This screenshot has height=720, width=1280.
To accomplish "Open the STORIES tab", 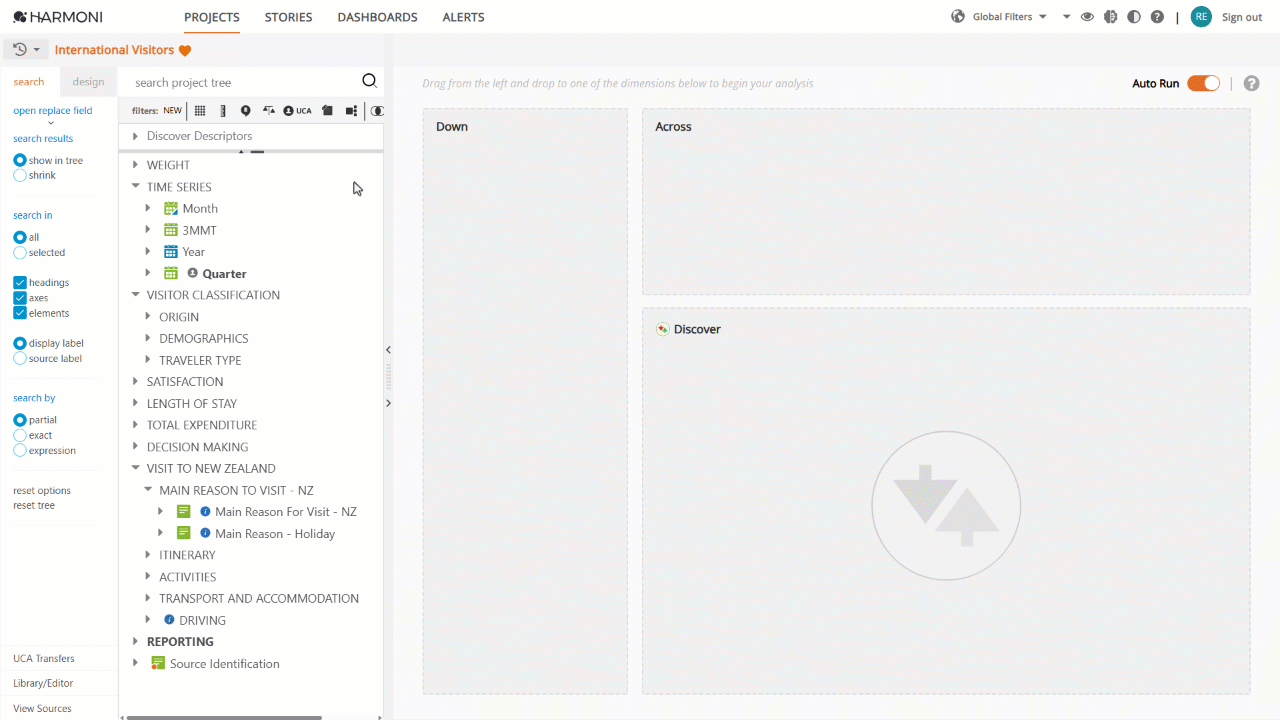I will [x=288, y=17].
